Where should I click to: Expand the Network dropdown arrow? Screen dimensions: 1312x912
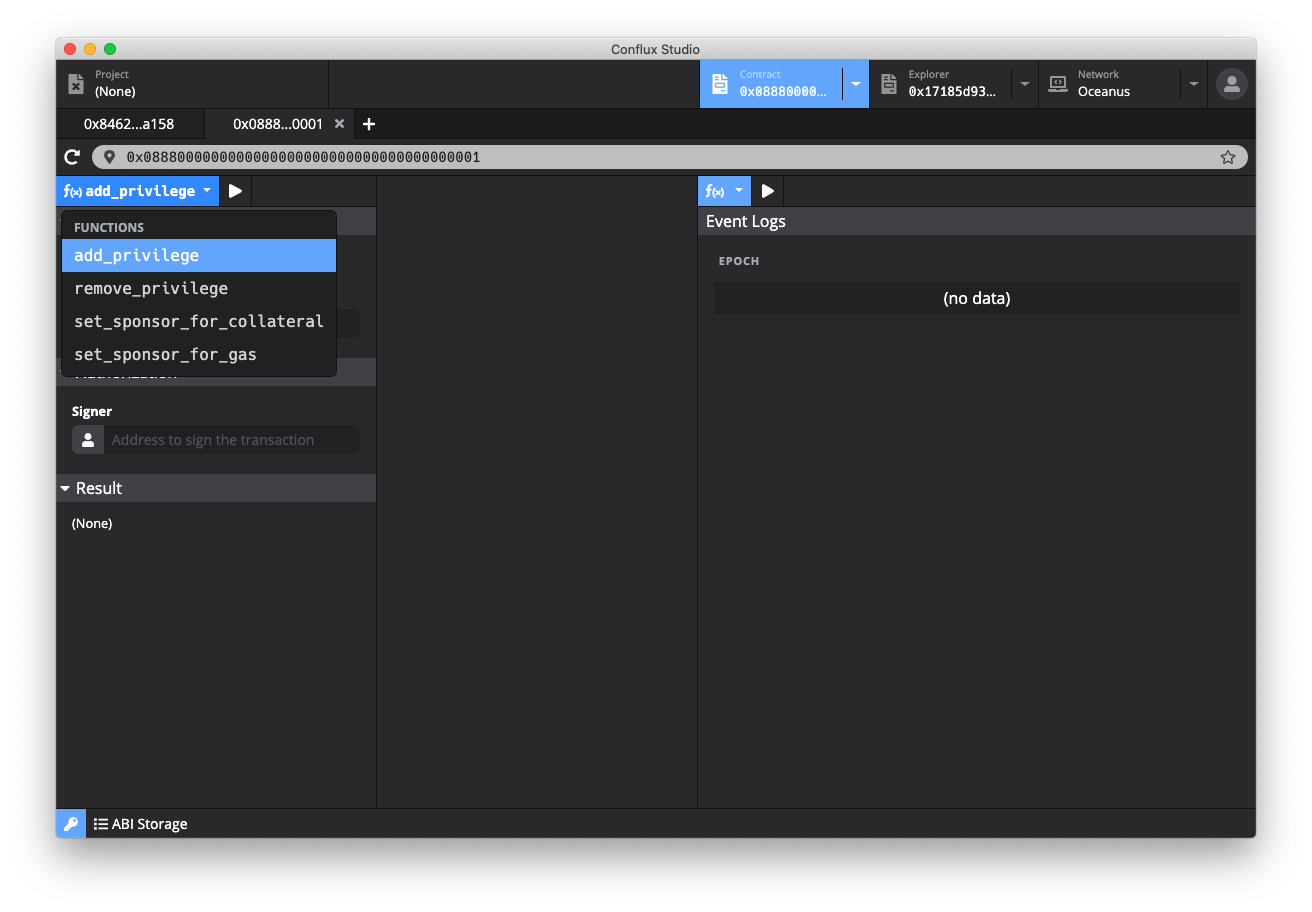[x=1194, y=84]
